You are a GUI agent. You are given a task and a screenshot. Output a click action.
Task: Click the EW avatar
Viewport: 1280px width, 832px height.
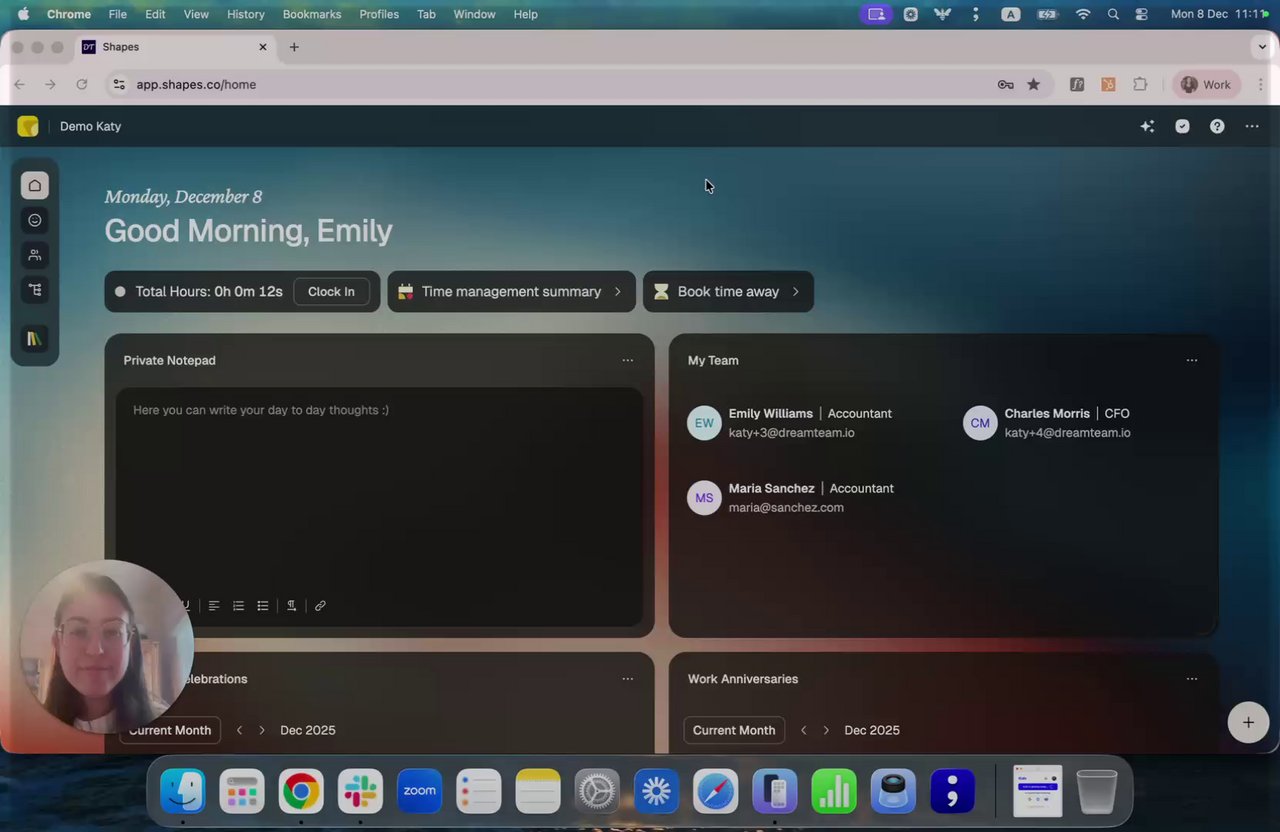[x=704, y=423]
